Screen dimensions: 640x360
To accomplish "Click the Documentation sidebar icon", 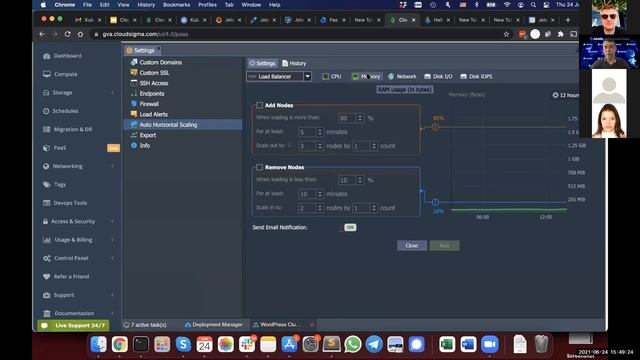I will (47, 313).
